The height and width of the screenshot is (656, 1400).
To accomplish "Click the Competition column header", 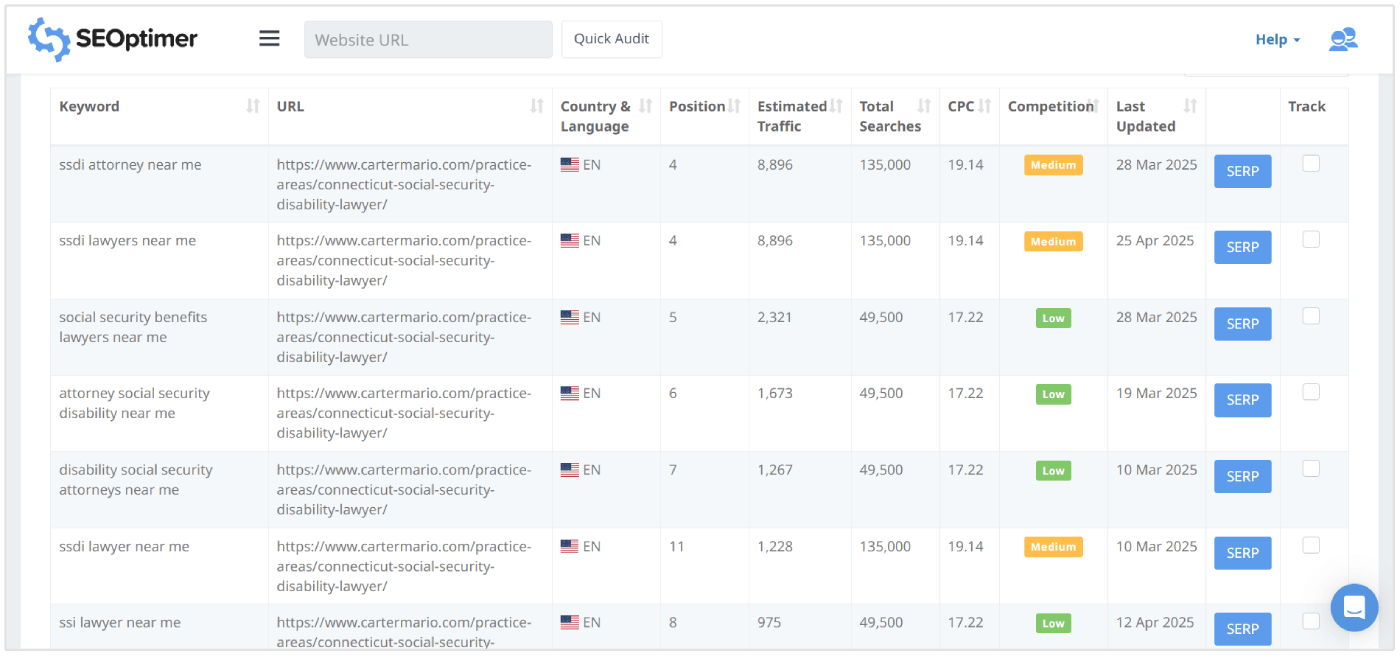I will click(1050, 107).
